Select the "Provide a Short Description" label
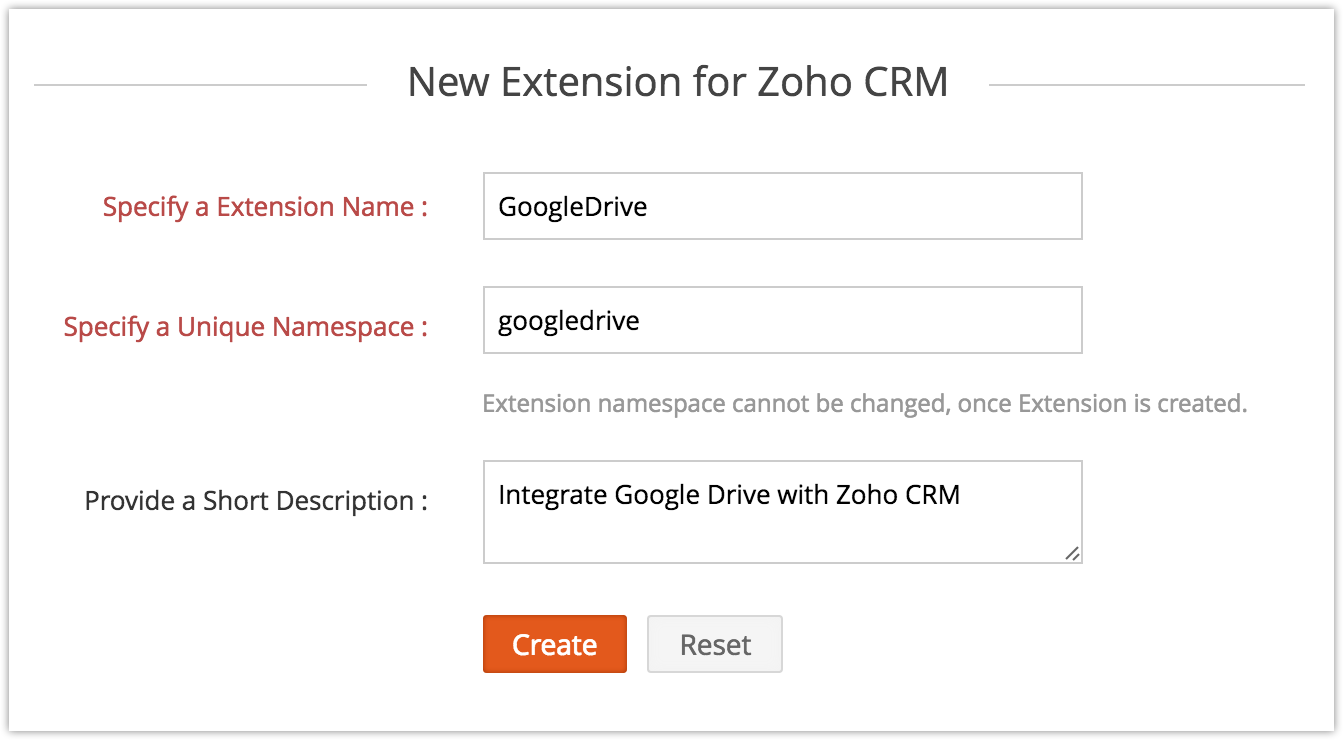 tap(256, 501)
